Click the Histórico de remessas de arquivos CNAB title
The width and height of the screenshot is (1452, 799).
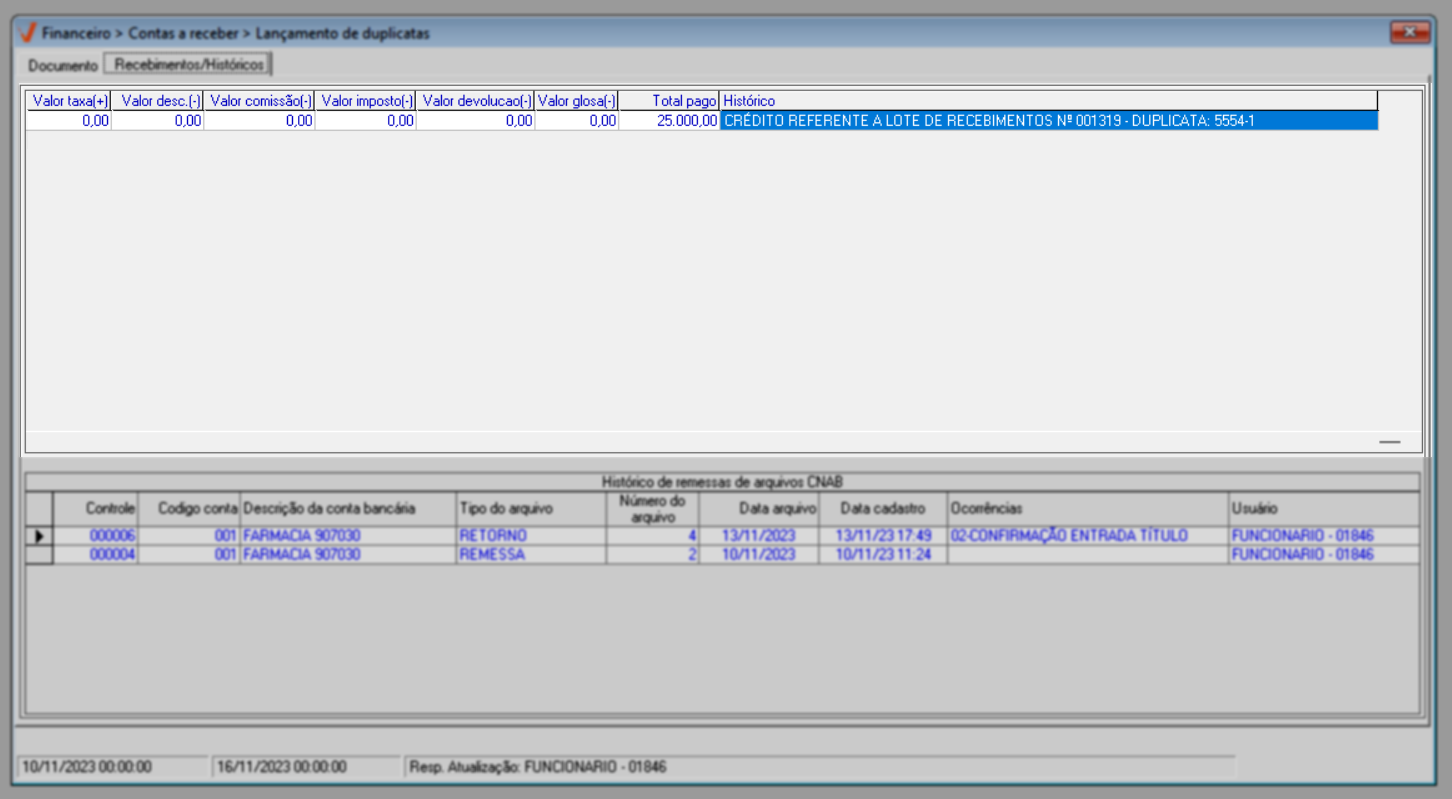click(722, 482)
